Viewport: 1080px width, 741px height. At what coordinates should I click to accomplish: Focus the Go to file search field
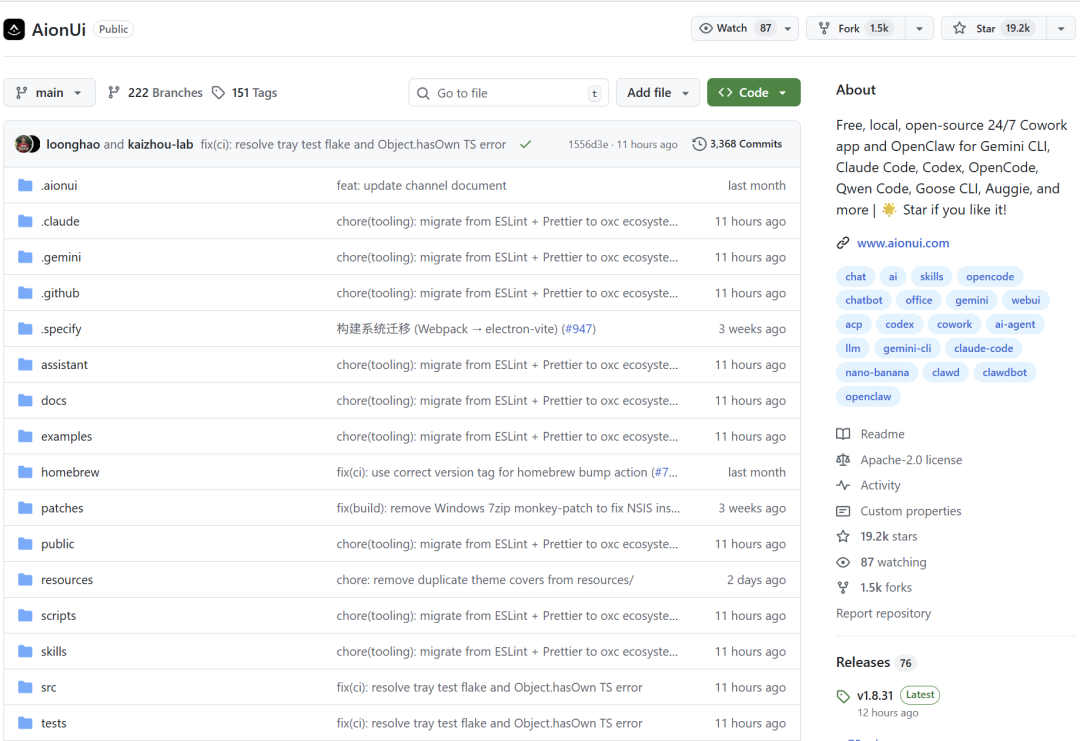click(508, 93)
